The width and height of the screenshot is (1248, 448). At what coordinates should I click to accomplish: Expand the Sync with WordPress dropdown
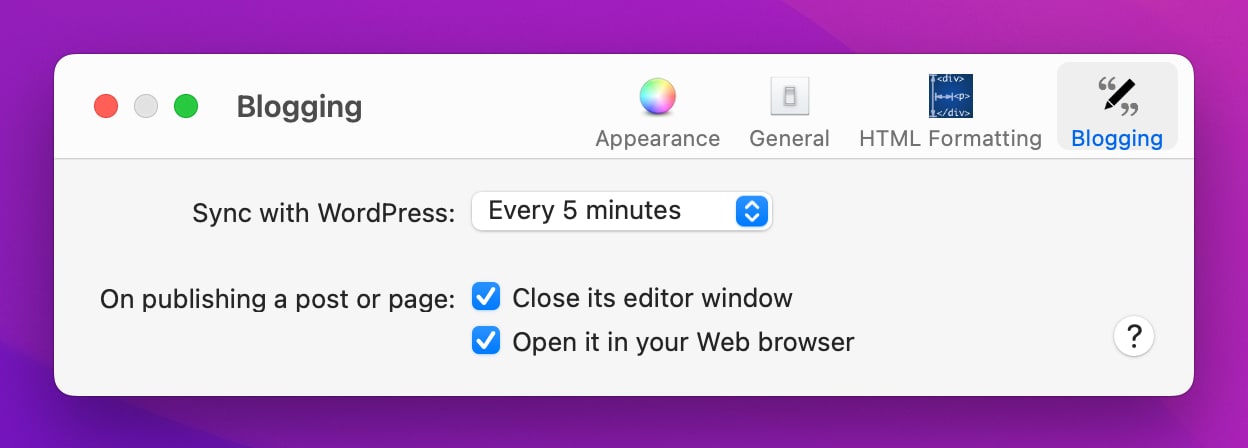point(621,211)
